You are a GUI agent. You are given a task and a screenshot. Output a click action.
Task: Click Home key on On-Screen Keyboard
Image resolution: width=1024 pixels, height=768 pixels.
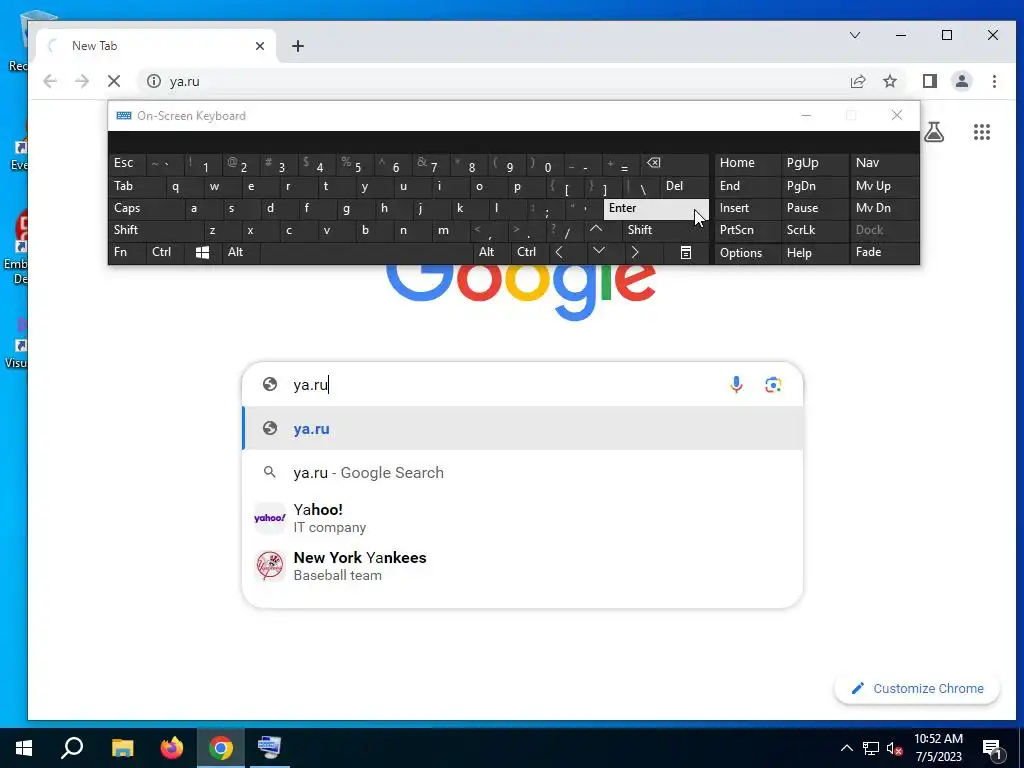(748, 163)
